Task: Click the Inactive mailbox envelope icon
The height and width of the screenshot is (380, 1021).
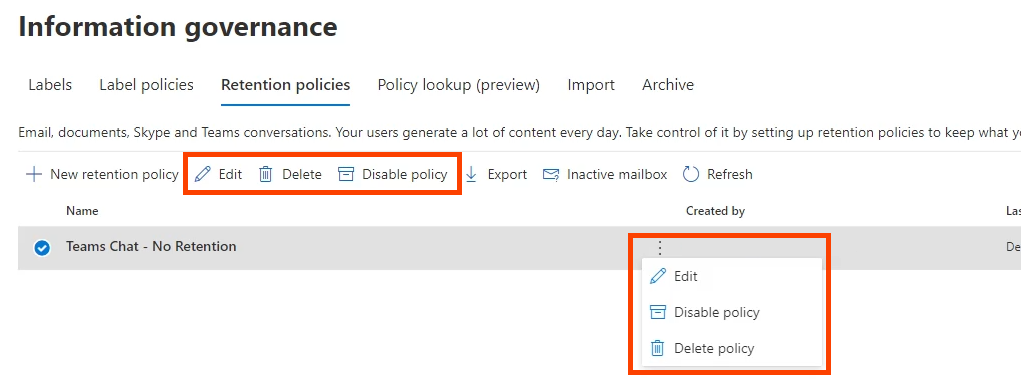Action: tap(551, 174)
